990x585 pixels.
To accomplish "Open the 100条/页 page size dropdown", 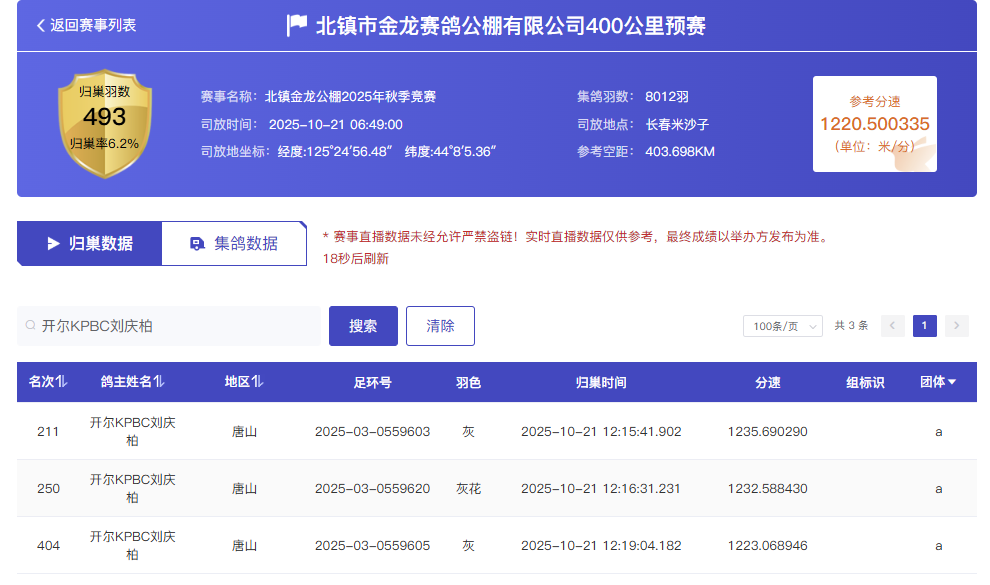I will 782,326.
